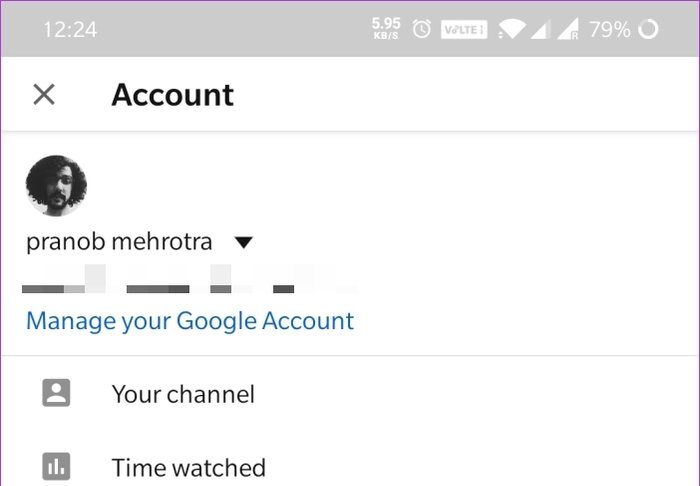The height and width of the screenshot is (486, 700).
Task: Close the Account screen with X icon
Action: click(x=44, y=95)
